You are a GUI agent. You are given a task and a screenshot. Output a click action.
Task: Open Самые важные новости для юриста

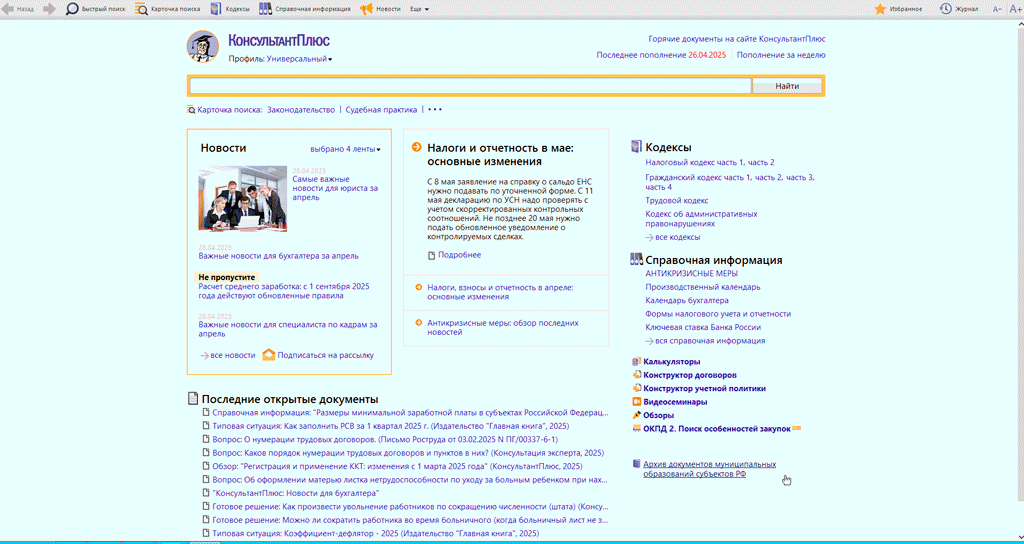pos(335,188)
